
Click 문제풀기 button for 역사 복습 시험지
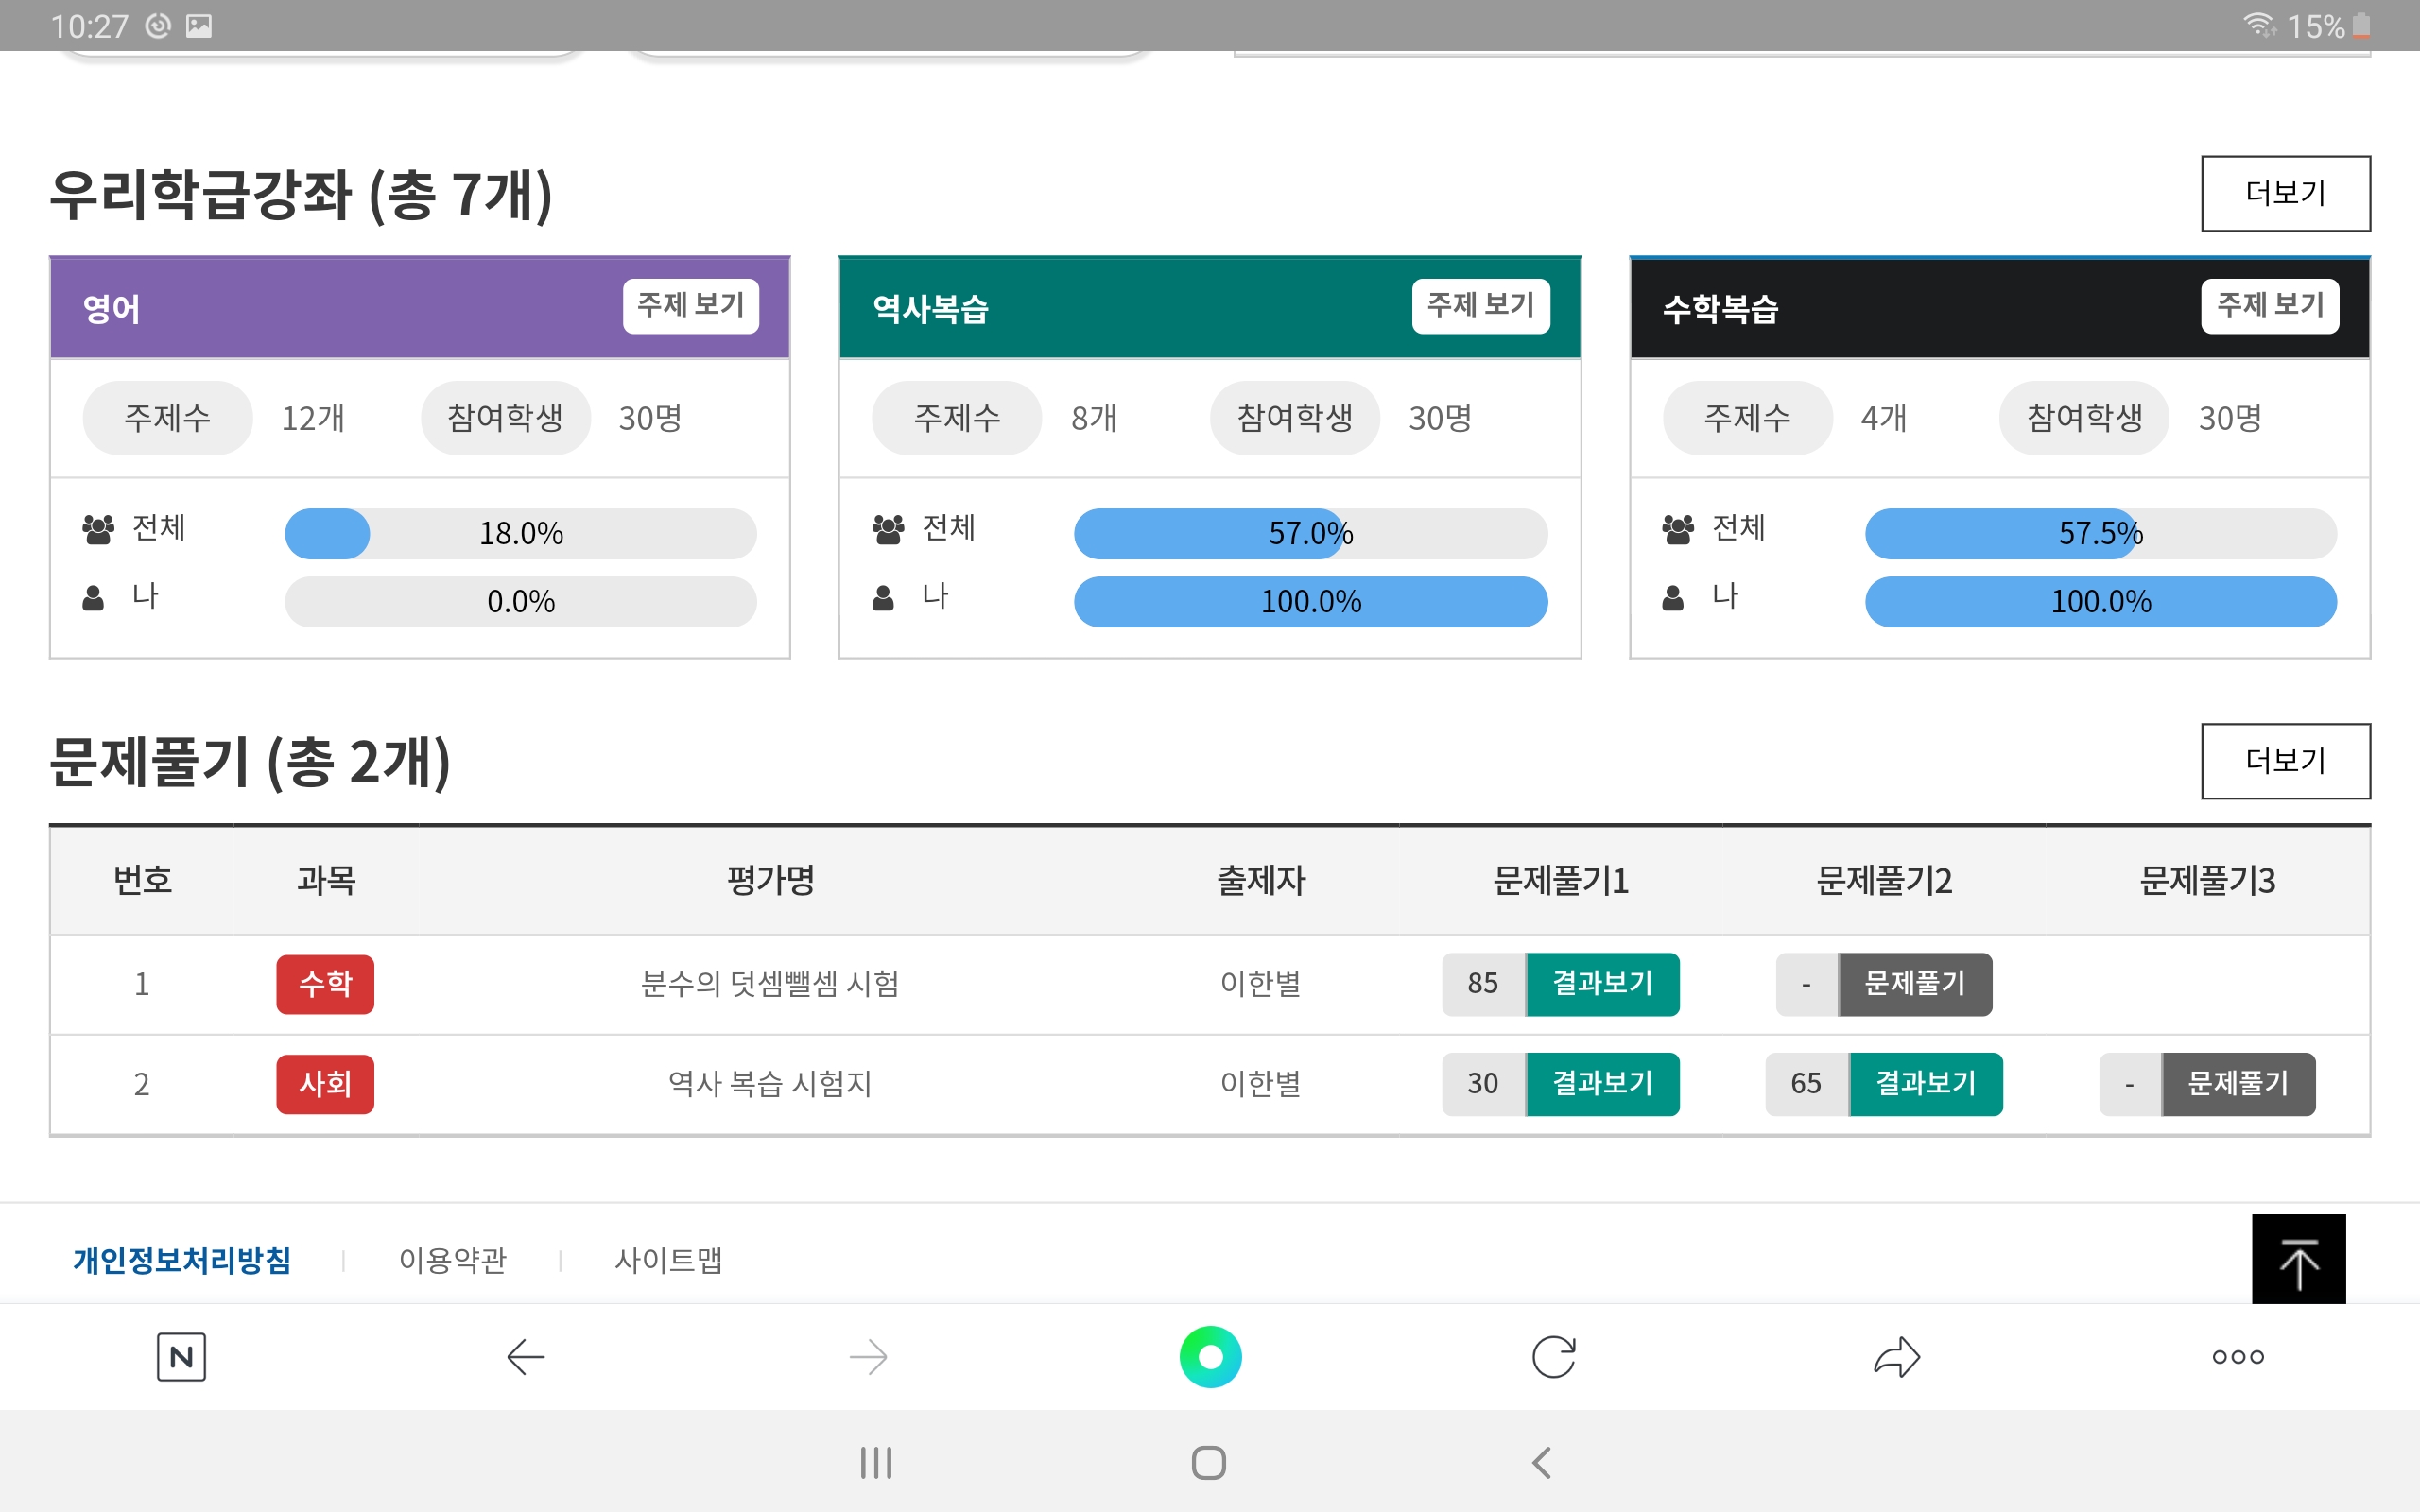pyautogui.click(x=2238, y=1084)
